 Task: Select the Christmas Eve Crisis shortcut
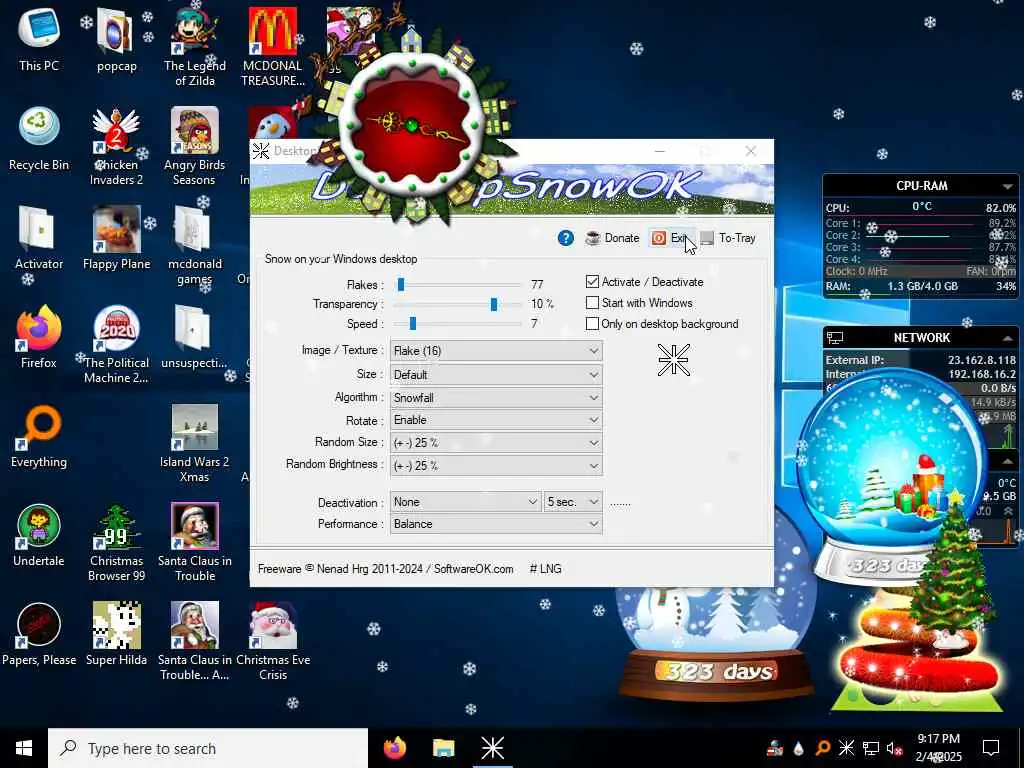[273, 642]
